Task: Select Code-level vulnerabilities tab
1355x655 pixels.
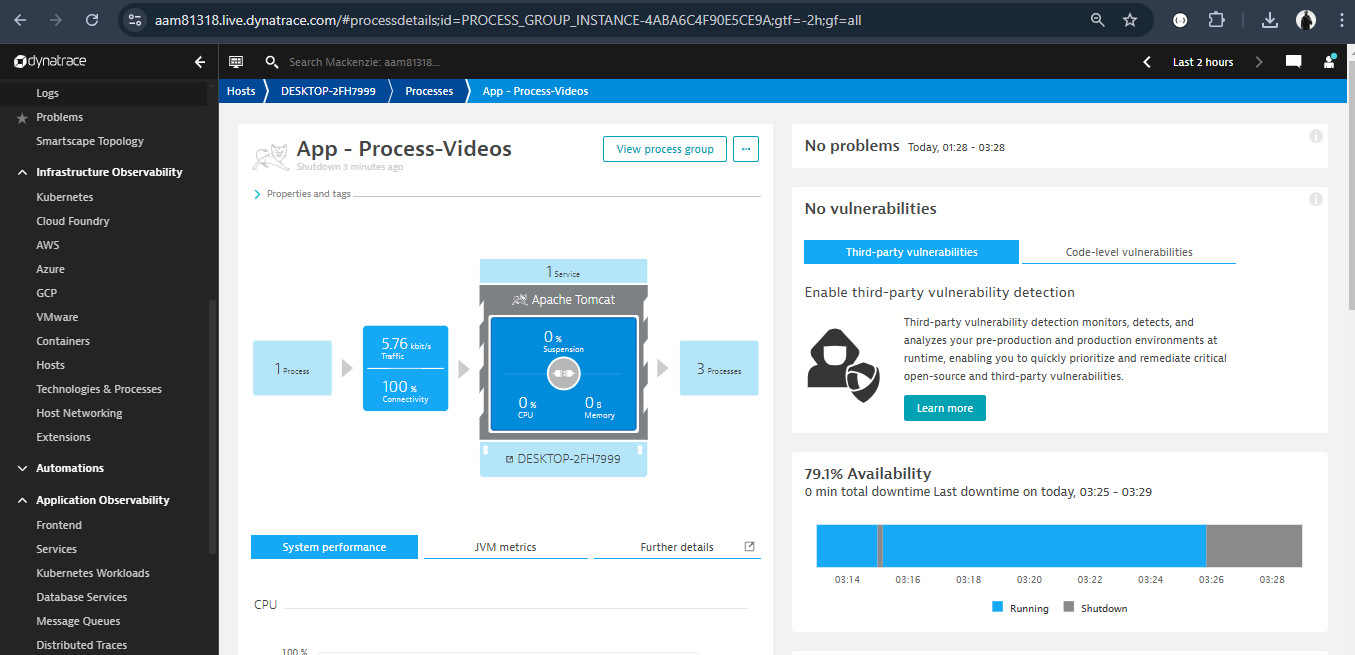Action: click(x=1129, y=252)
